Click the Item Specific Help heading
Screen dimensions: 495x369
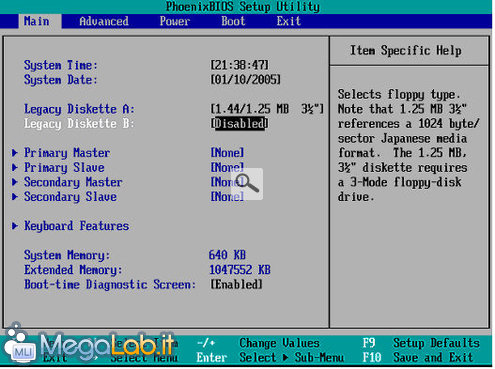point(406,51)
